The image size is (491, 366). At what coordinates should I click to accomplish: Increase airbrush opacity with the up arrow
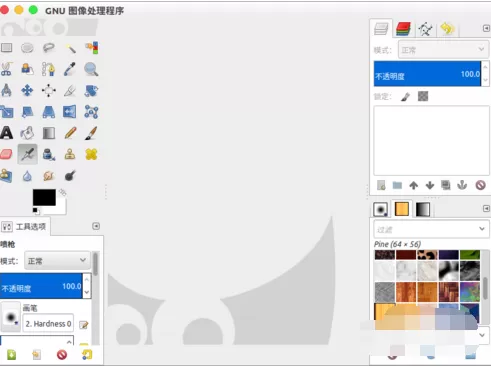click(87, 279)
